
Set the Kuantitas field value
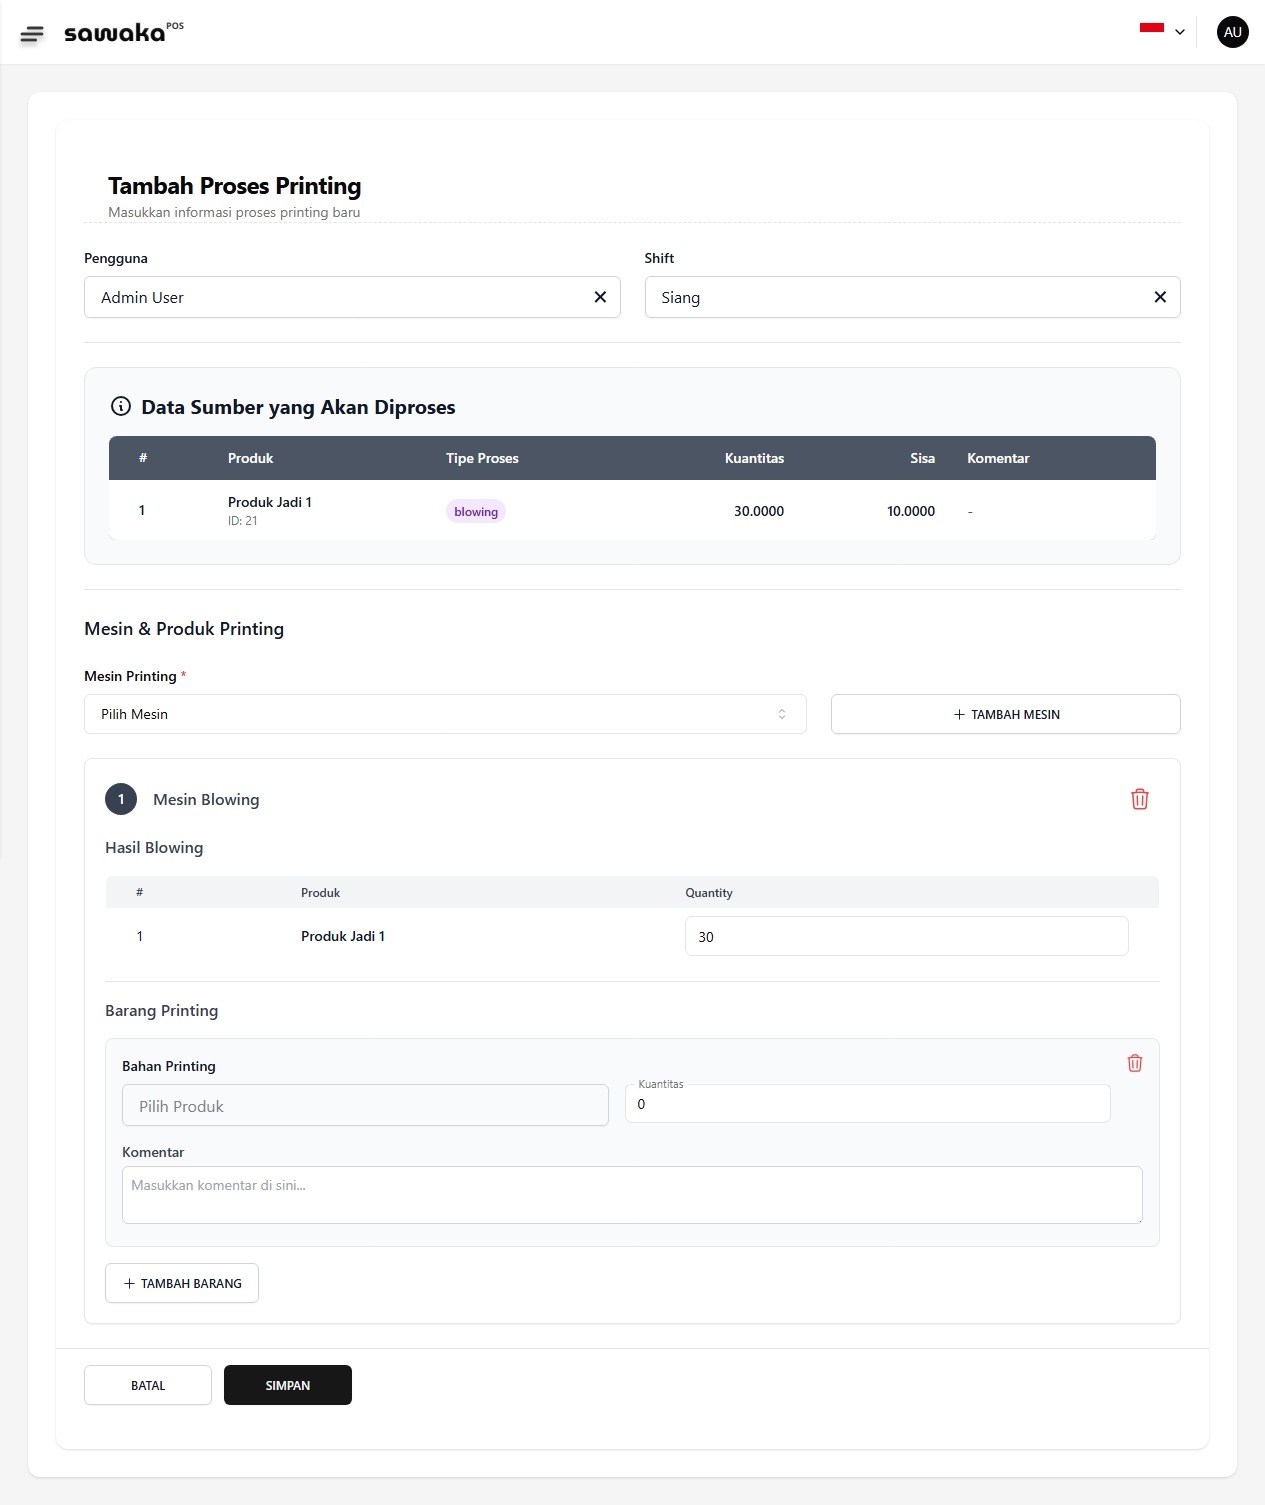[x=866, y=1104]
